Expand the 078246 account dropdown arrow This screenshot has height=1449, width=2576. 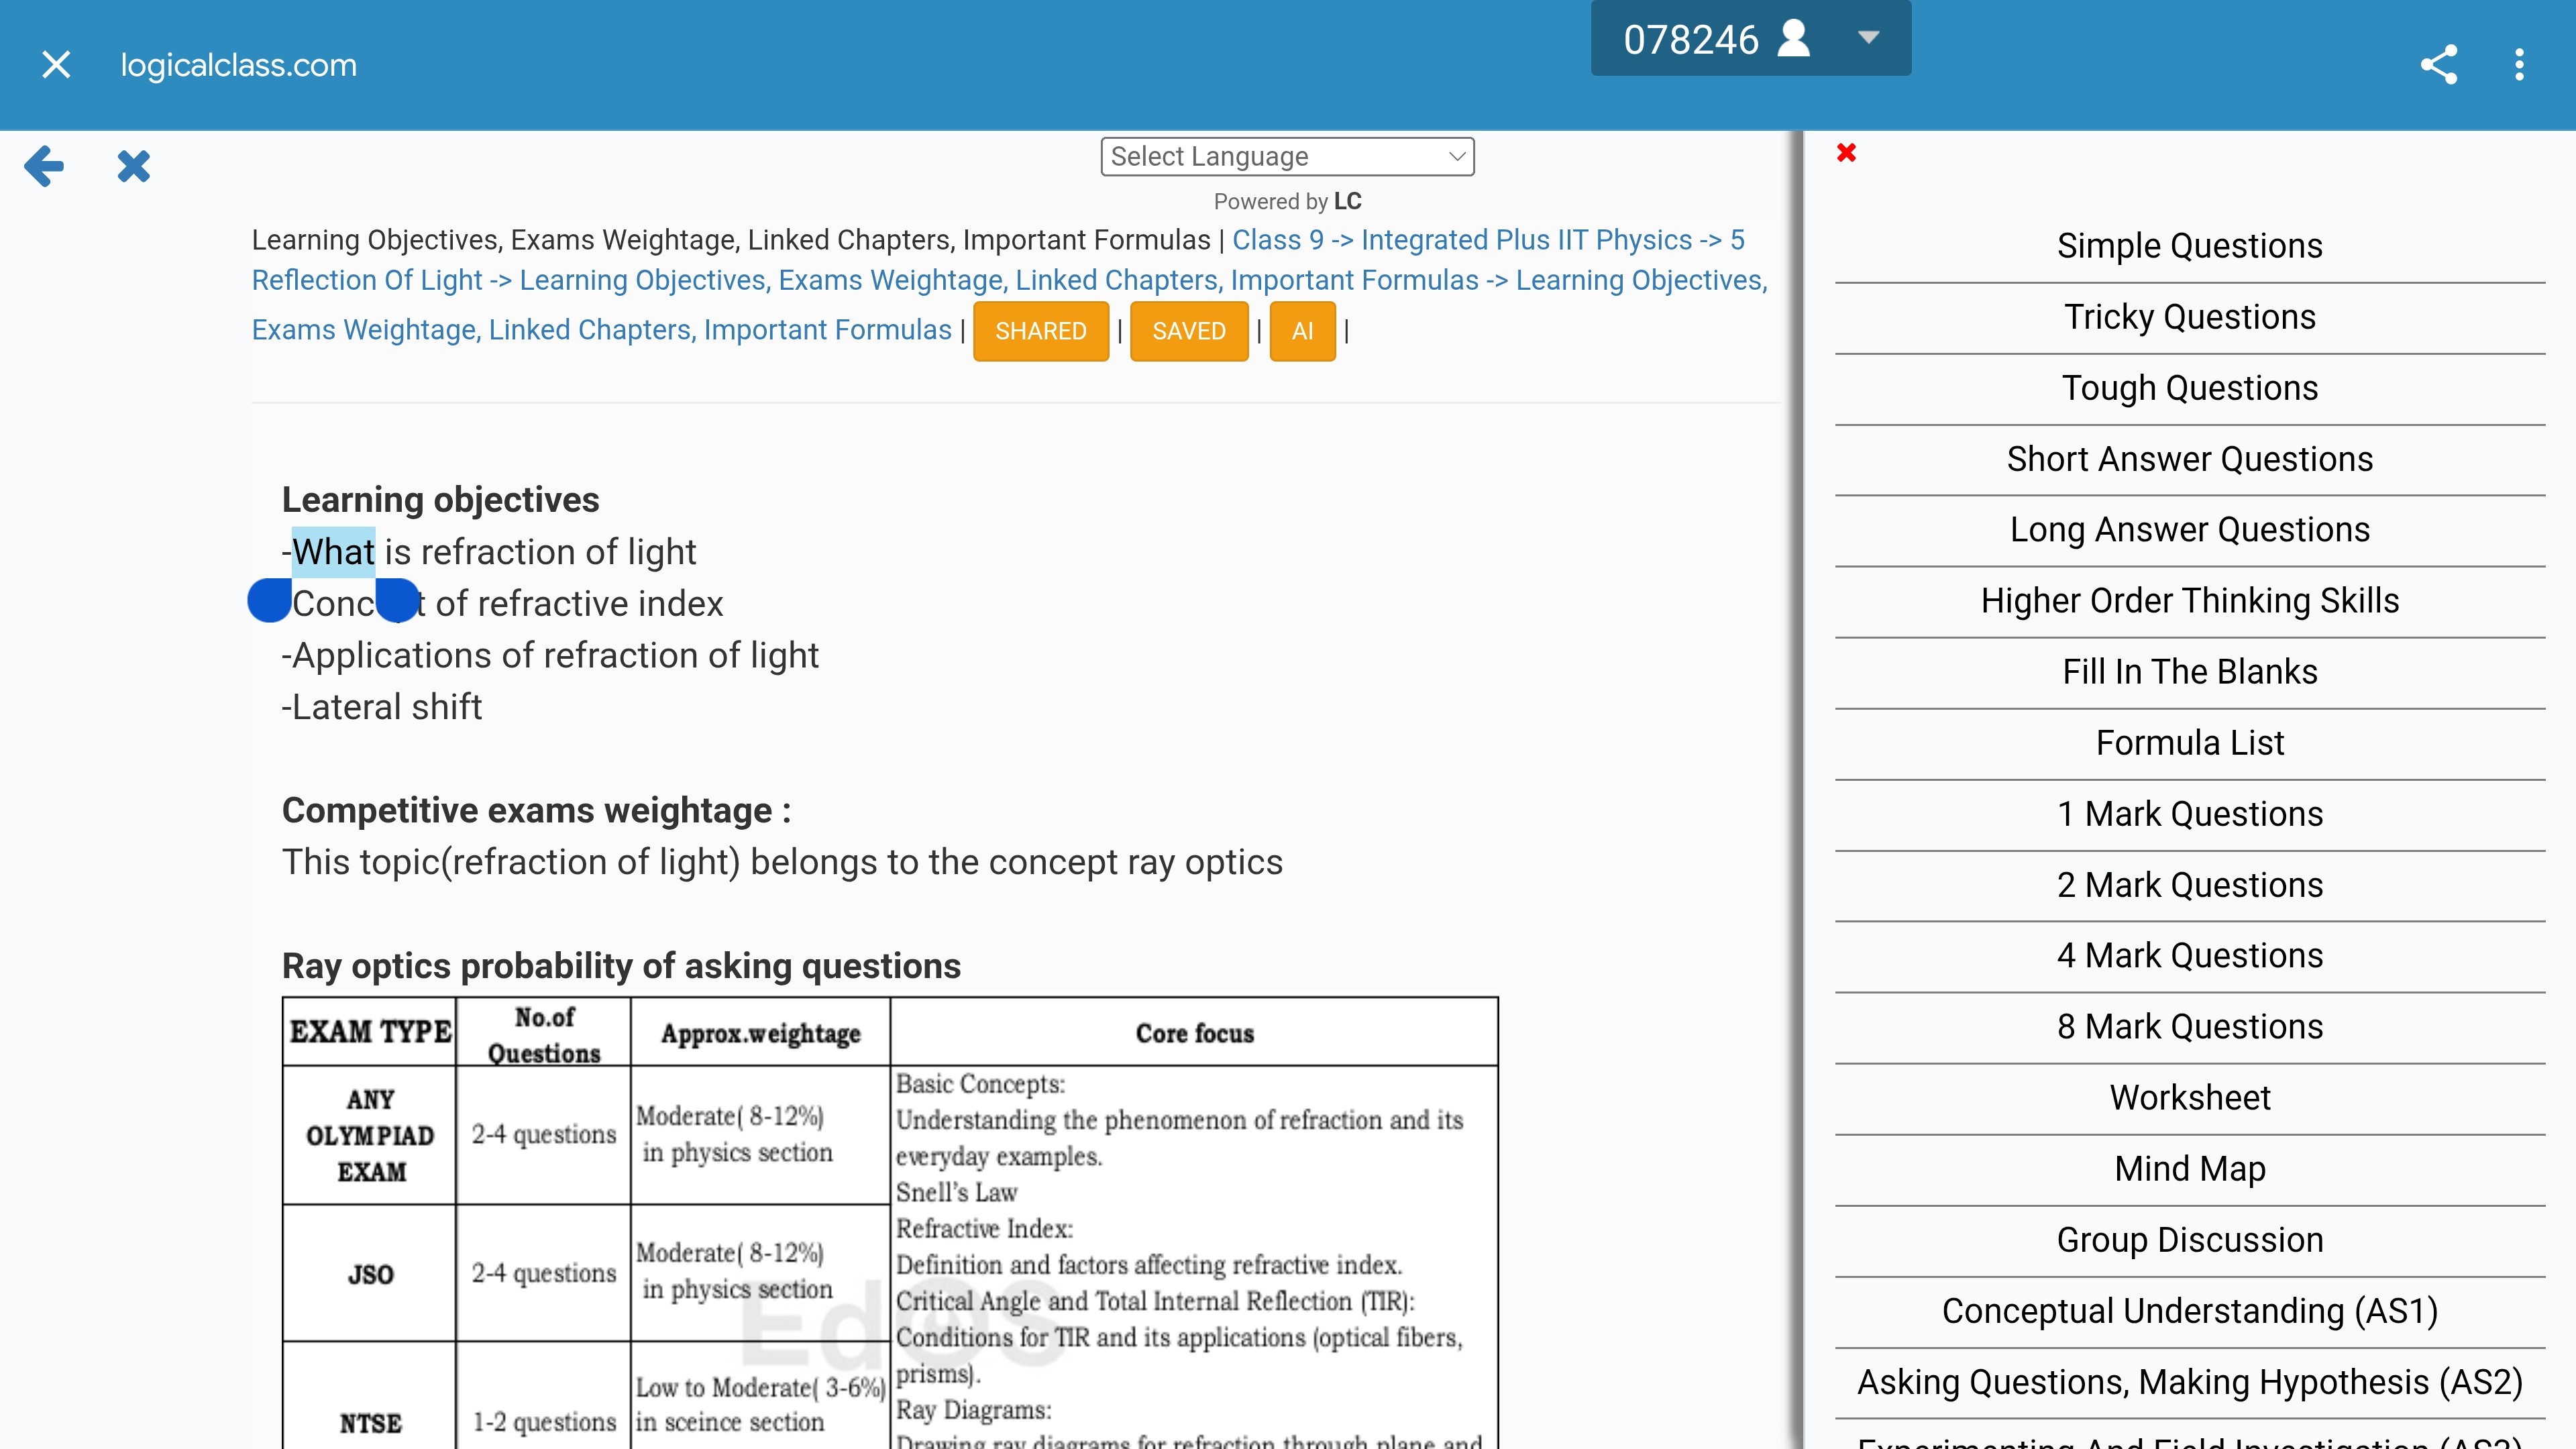click(x=1868, y=38)
